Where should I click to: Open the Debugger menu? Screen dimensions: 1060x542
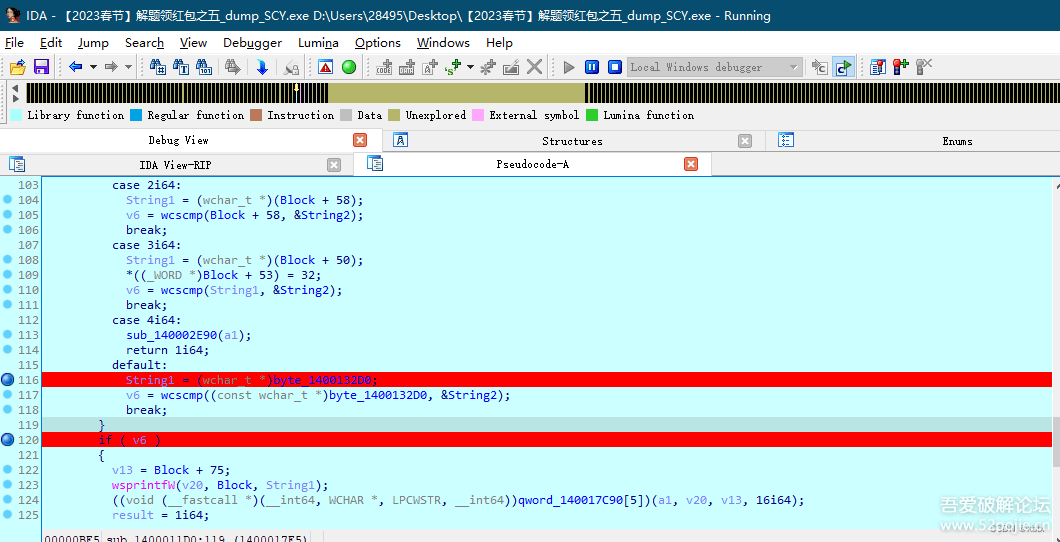click(x=252, y=43)
